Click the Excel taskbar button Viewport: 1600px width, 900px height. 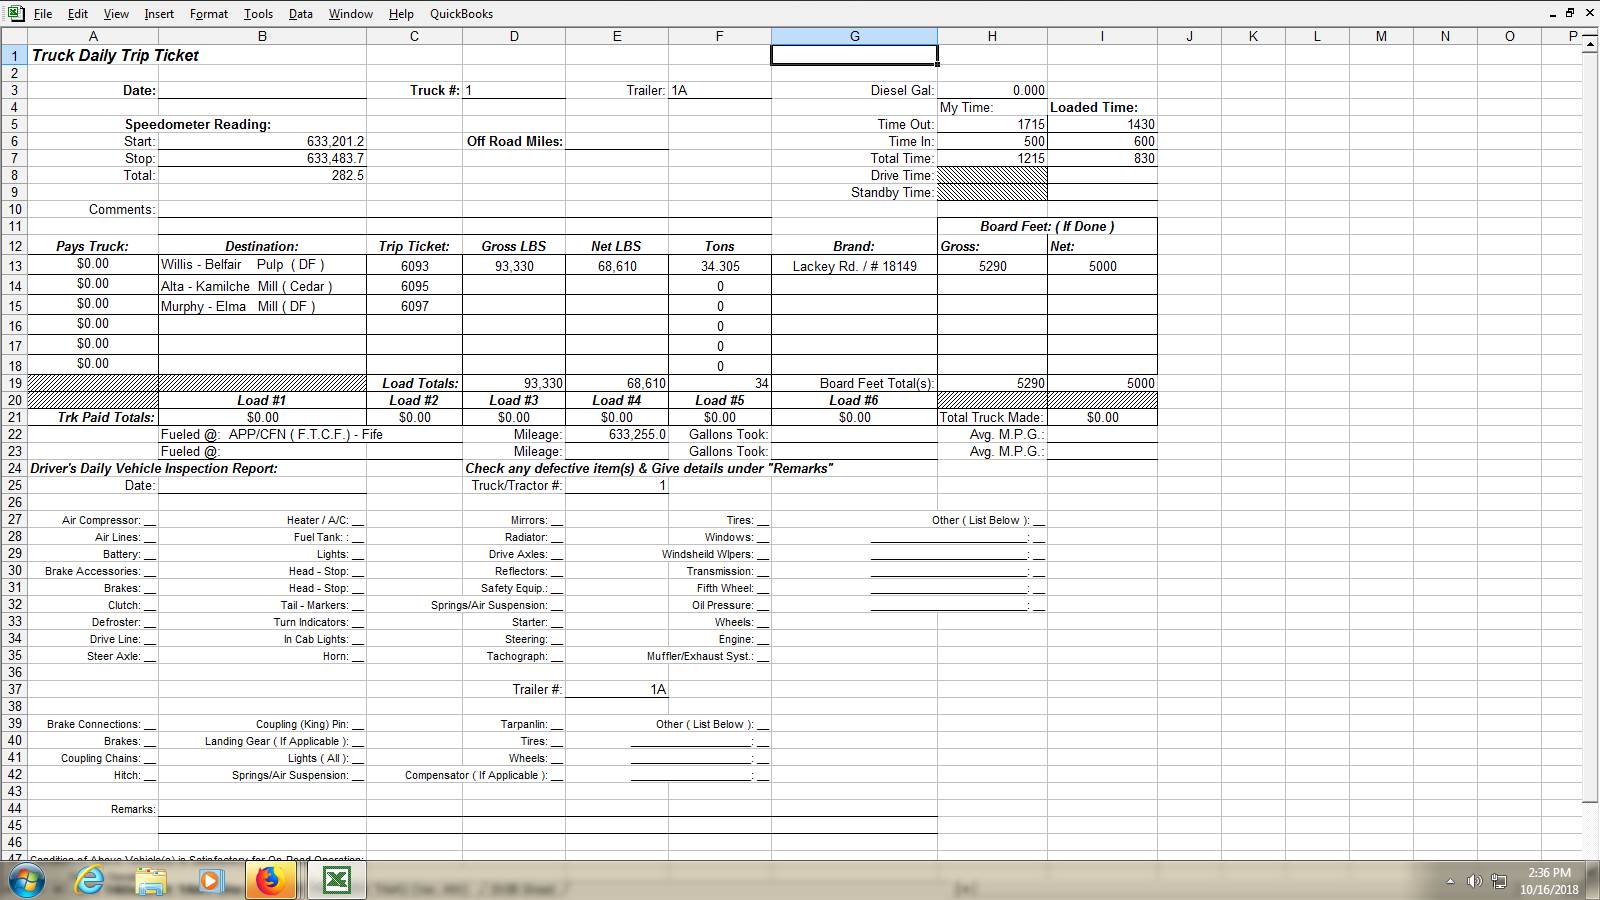[x=337, y=881]
